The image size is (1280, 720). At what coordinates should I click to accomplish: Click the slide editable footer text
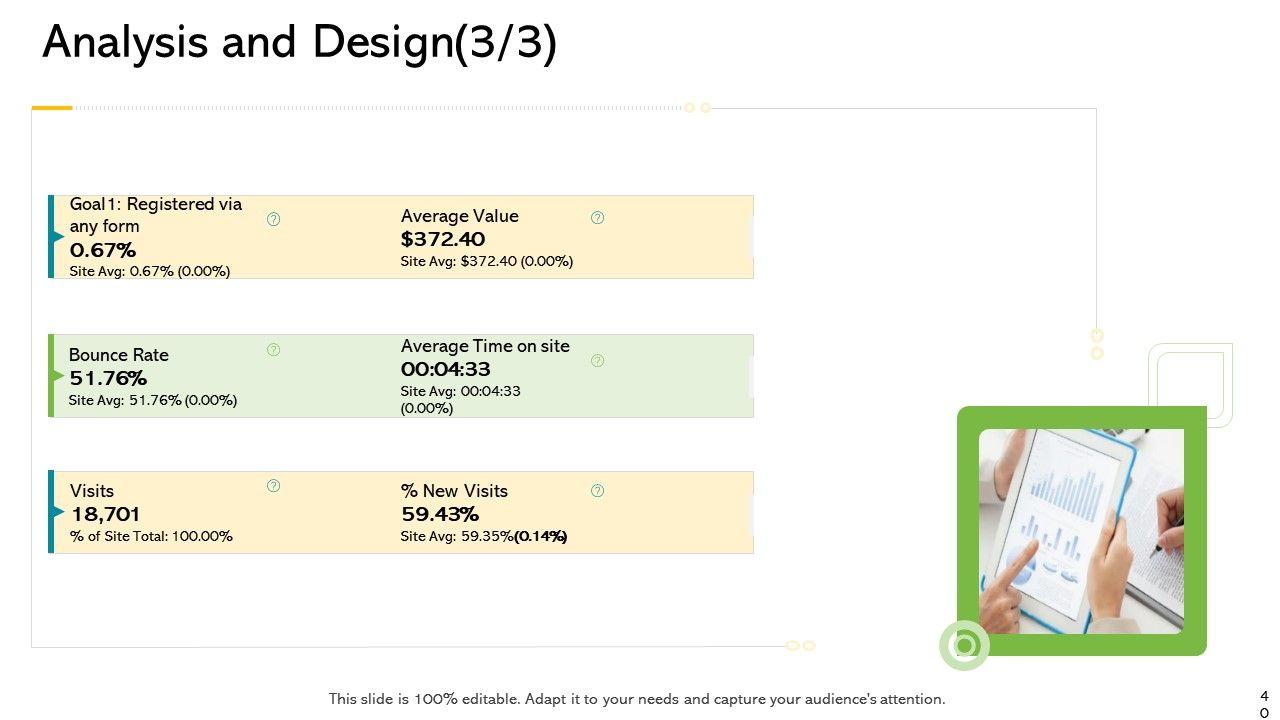coord(637,699)
